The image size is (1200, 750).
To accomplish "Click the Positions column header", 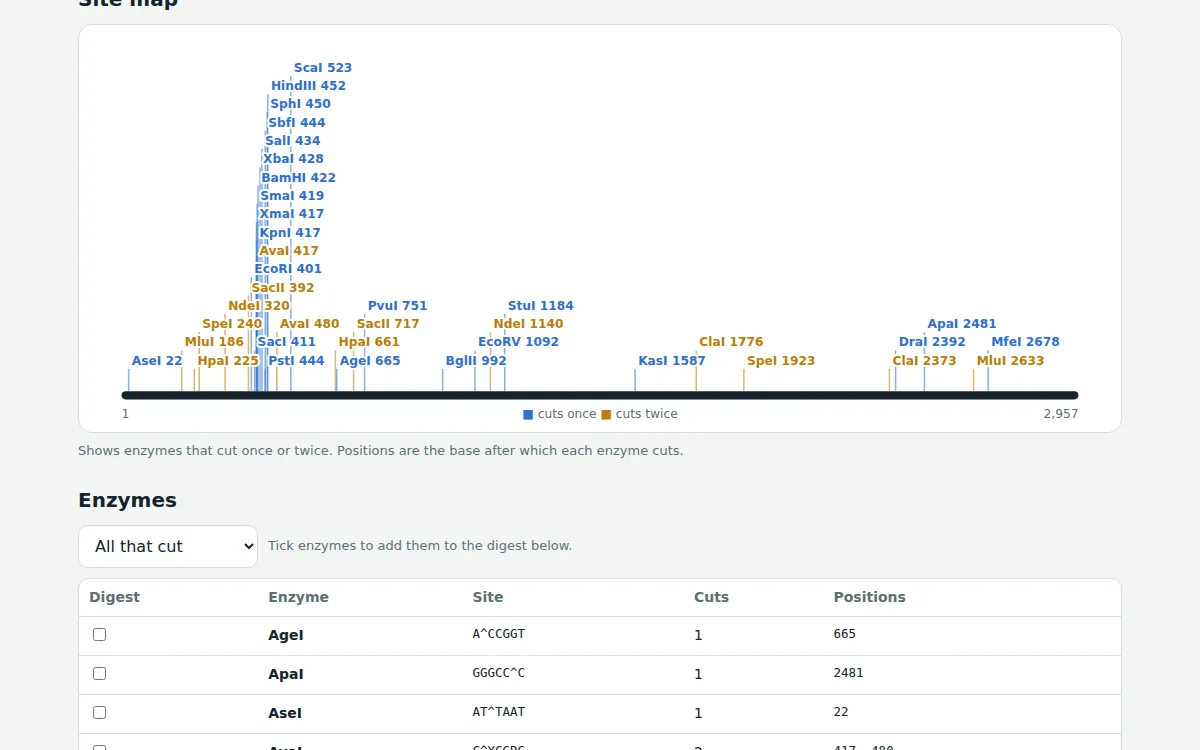I will 870,597.
